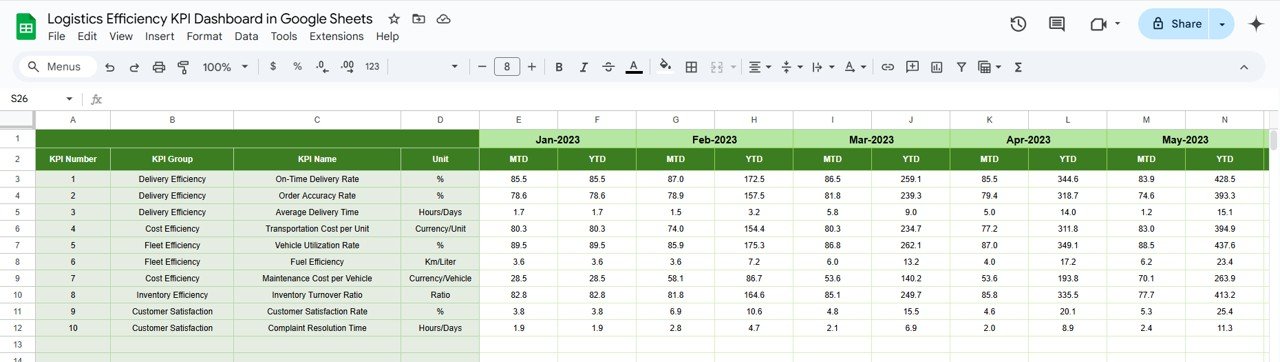Open vertical align dropdown
The width and height of the screenshot is (1280, 362).
(791, 67)
